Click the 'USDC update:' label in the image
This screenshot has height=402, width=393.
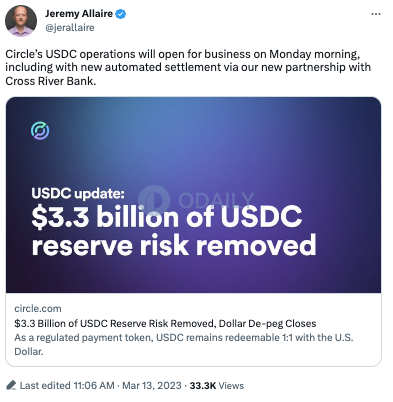click(x=78, y=193)
